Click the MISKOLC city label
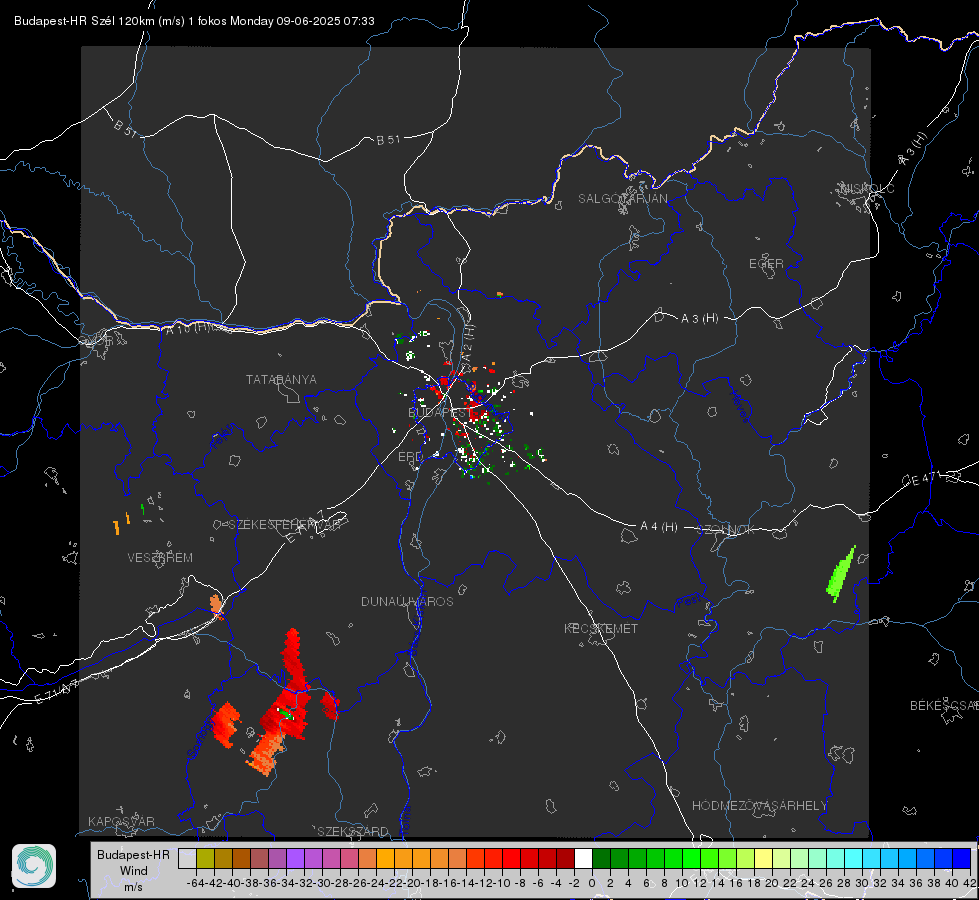The image size is (979, 900). coord(868,189)
